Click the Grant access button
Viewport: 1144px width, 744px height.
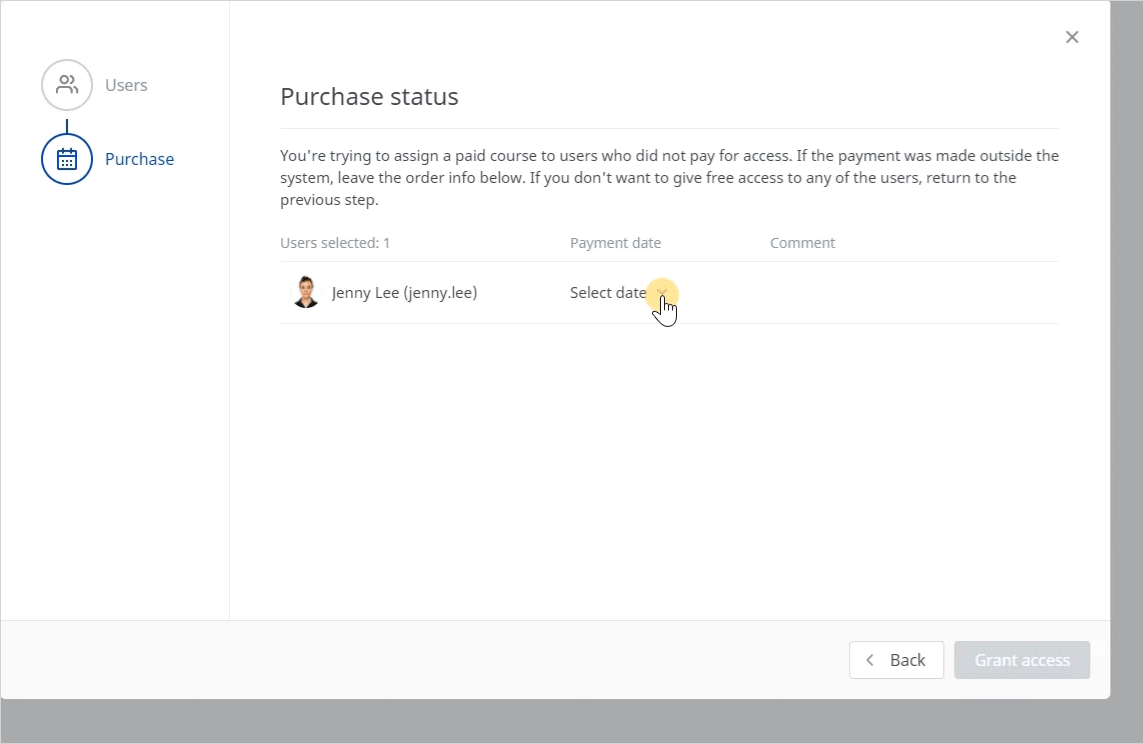pos(1021,660)
